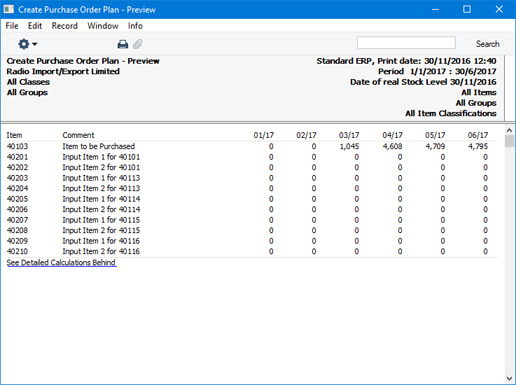Select item number 40209
This screenshot has height=385, width=516.
tap(17, 241)
